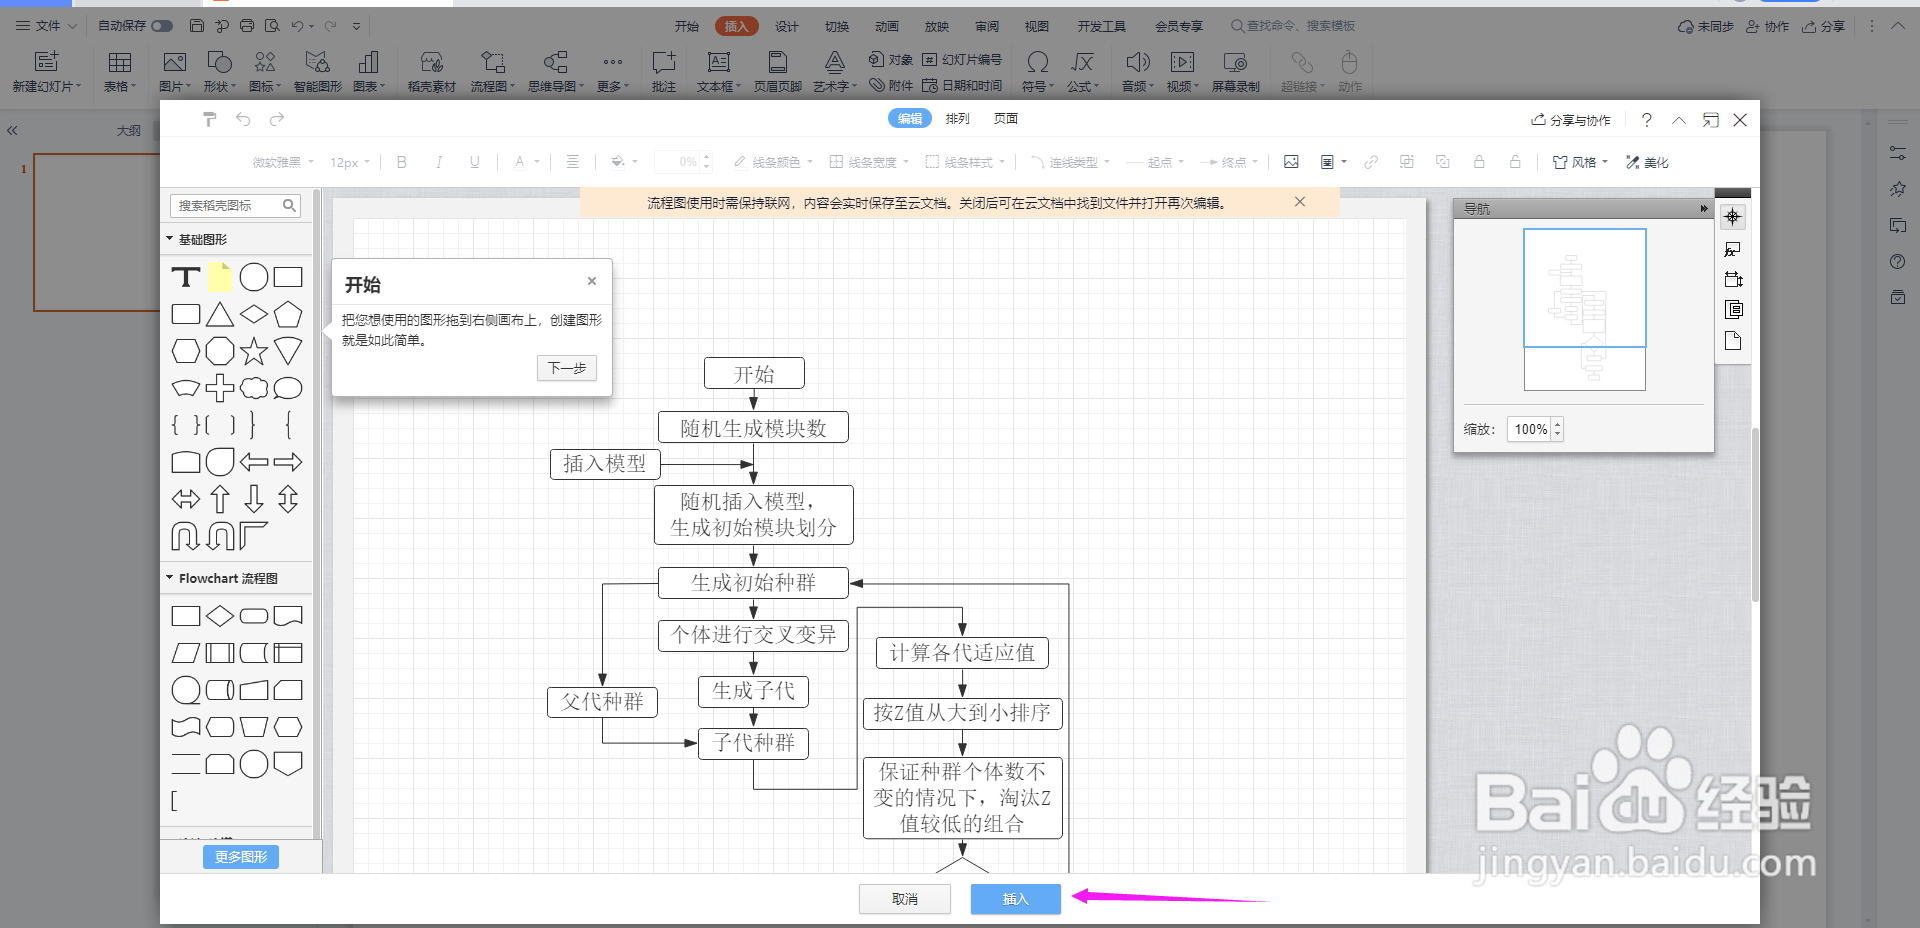Open the 线条颜色 line color dropdown
The height and width of the screenshot is (928, 1920).
[x=773, y=162]
